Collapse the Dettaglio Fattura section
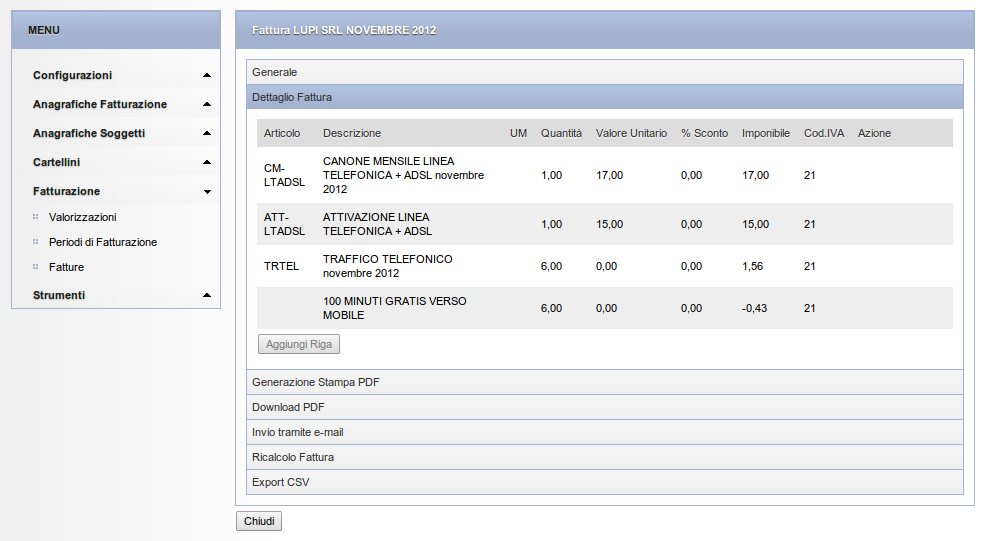 [x=605, y=97]
